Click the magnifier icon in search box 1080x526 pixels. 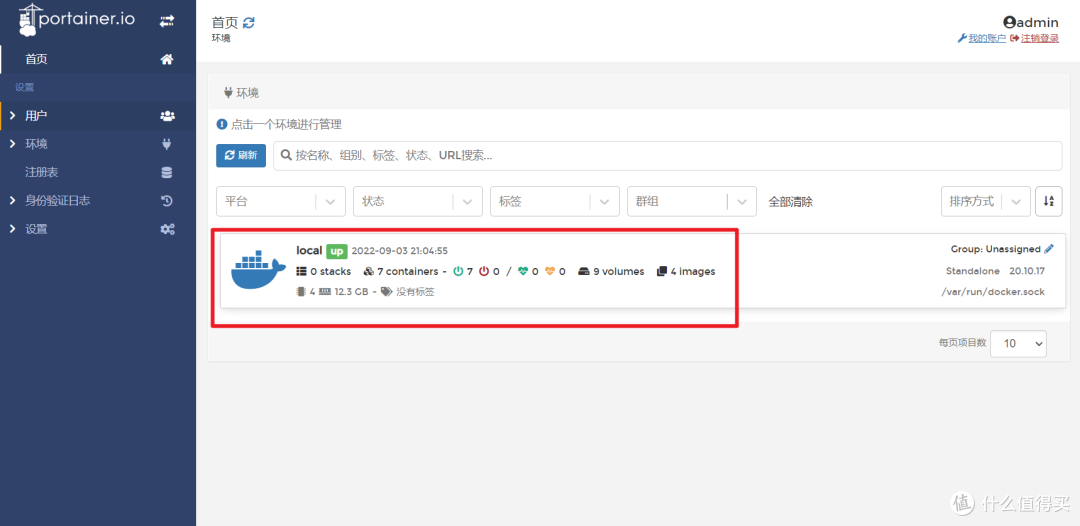(287, 156)
